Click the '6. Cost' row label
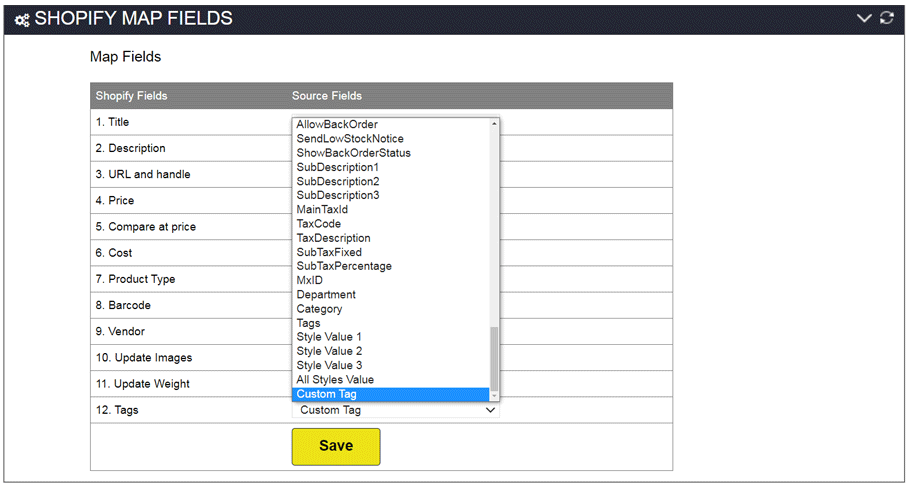The height and width of the screenshot is (486, 910). click(x=114, y=253)
